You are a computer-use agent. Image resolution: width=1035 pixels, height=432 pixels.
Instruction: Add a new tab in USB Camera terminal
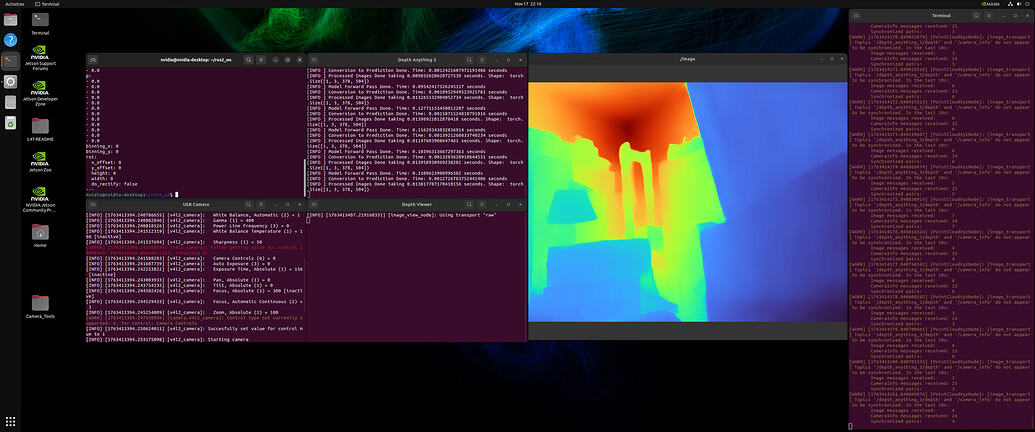coord(93,204)
